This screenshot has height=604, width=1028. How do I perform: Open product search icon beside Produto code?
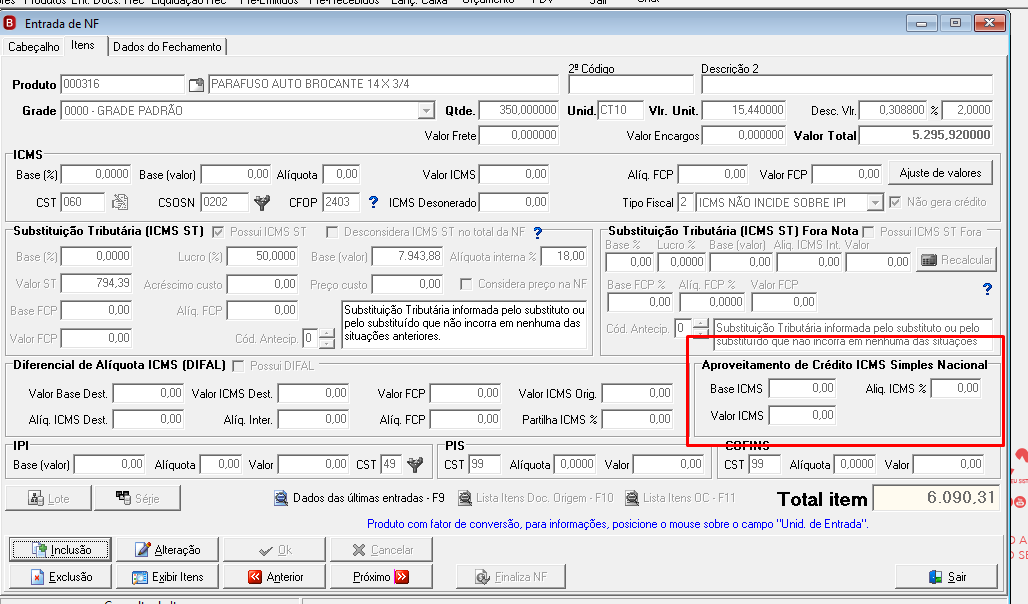click(x=196, y=85)
